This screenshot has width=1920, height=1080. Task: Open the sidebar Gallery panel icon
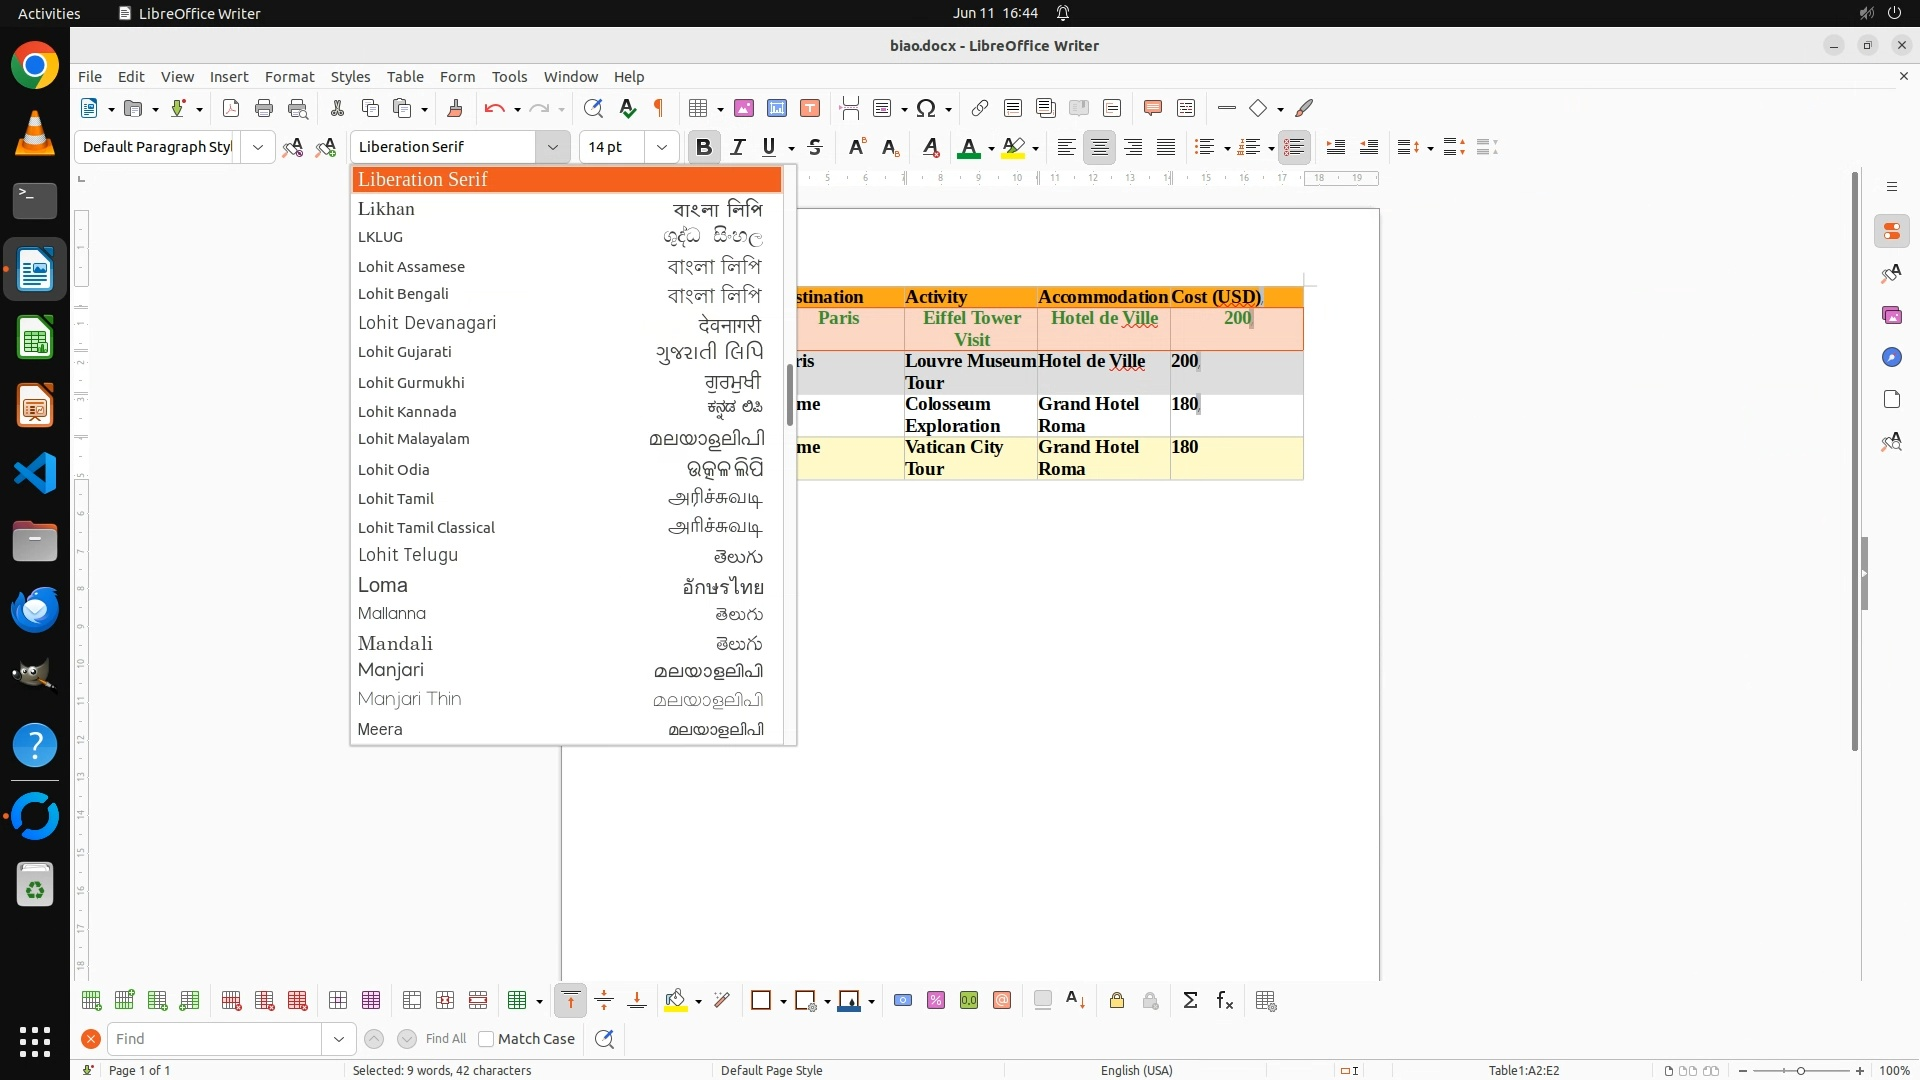tap(1891, 315)
